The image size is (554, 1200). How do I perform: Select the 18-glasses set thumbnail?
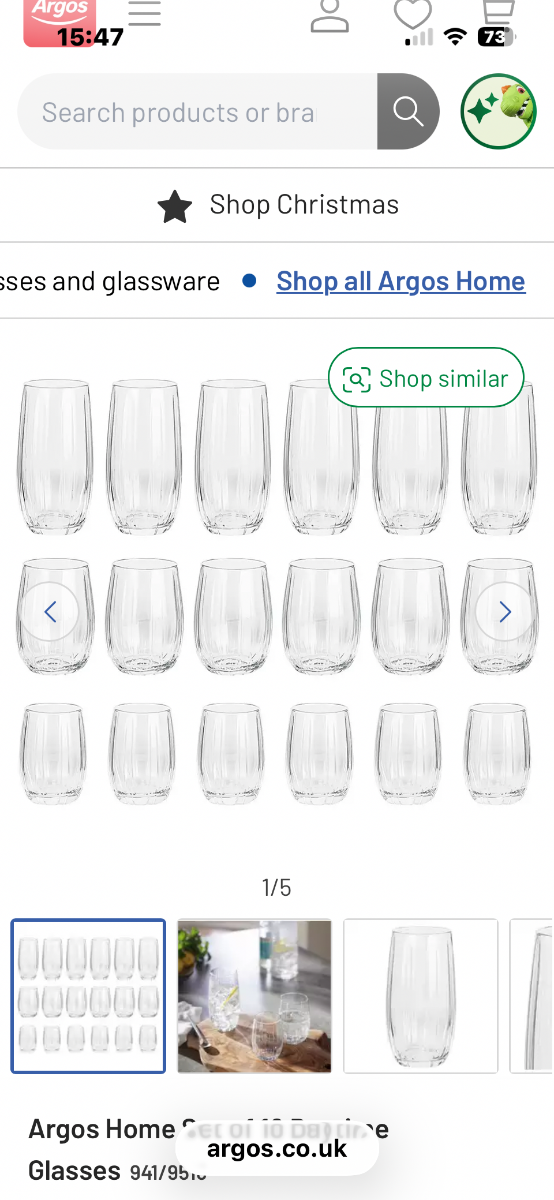pos(88,996)
